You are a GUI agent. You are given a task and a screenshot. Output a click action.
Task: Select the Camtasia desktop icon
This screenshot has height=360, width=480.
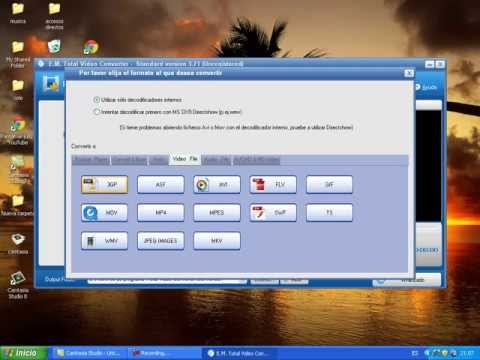pos(18,243)
